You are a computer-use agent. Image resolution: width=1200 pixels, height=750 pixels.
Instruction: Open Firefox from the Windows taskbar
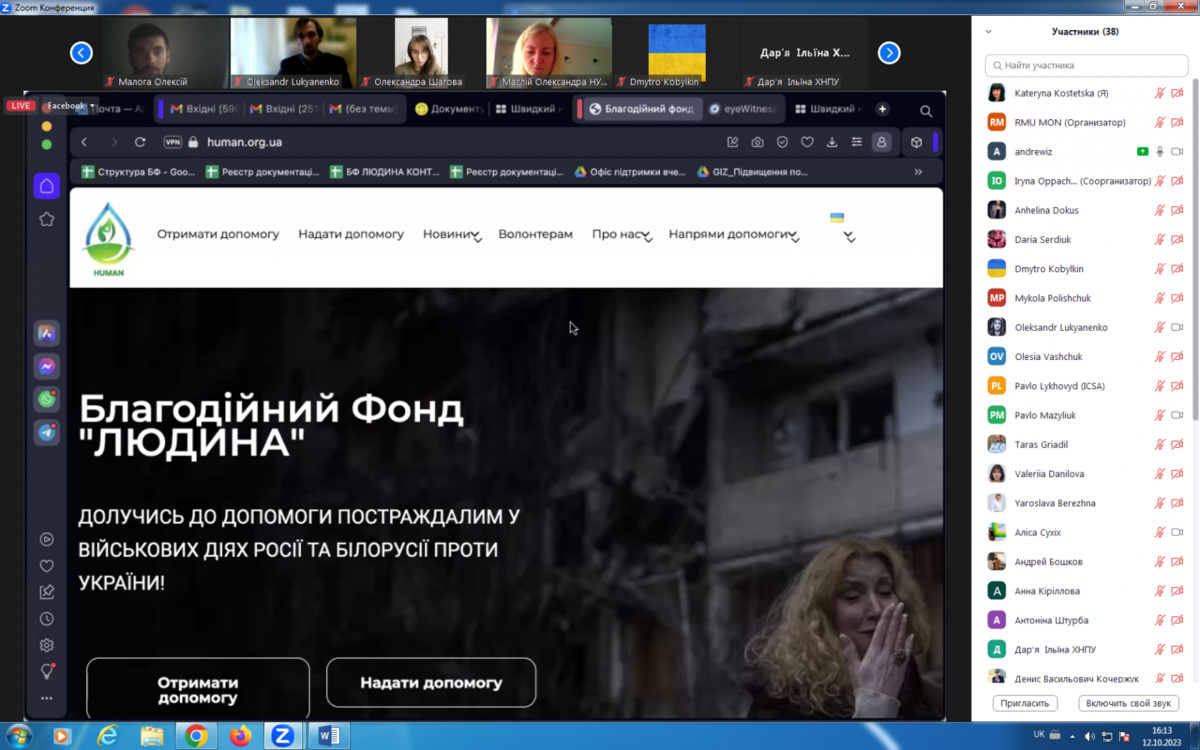pyautogui.click(x=240, y=736)
